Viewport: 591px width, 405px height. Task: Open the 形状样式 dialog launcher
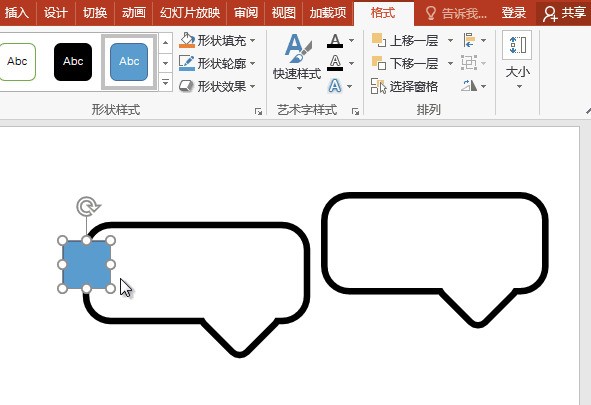point(258,111)
